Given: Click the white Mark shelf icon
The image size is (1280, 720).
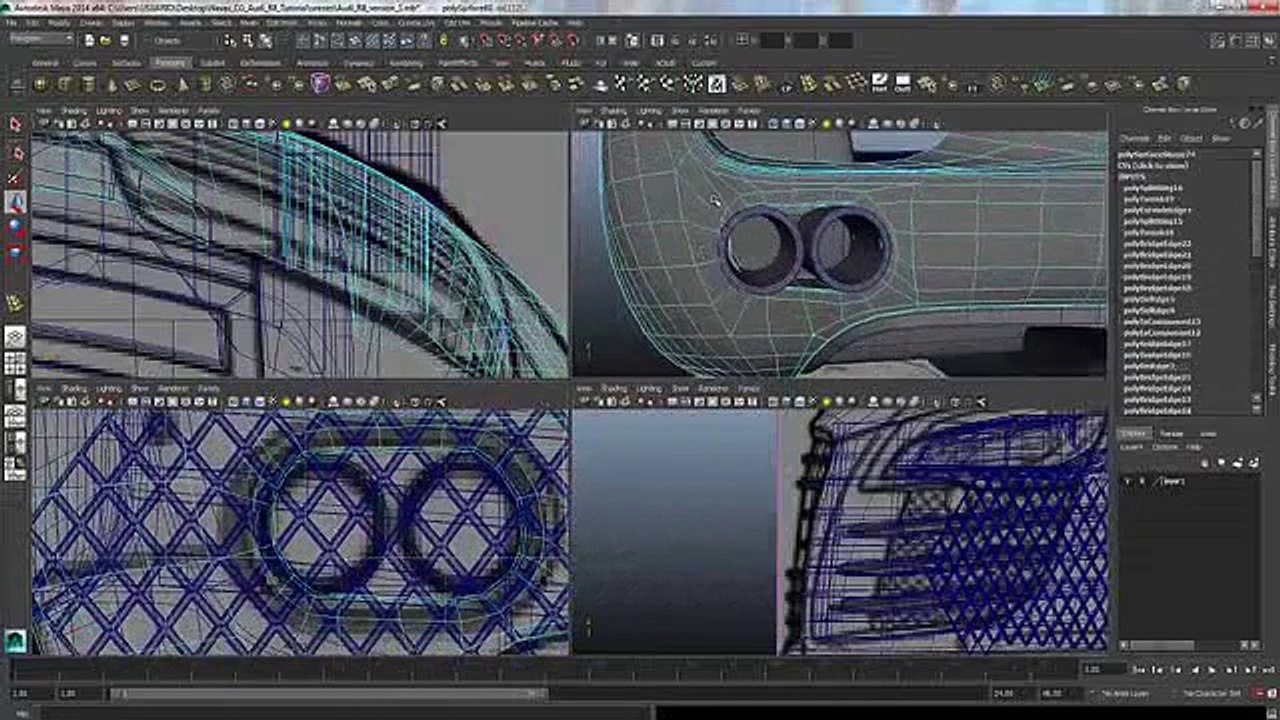Looking at the screenshot, I should (879, 84).
